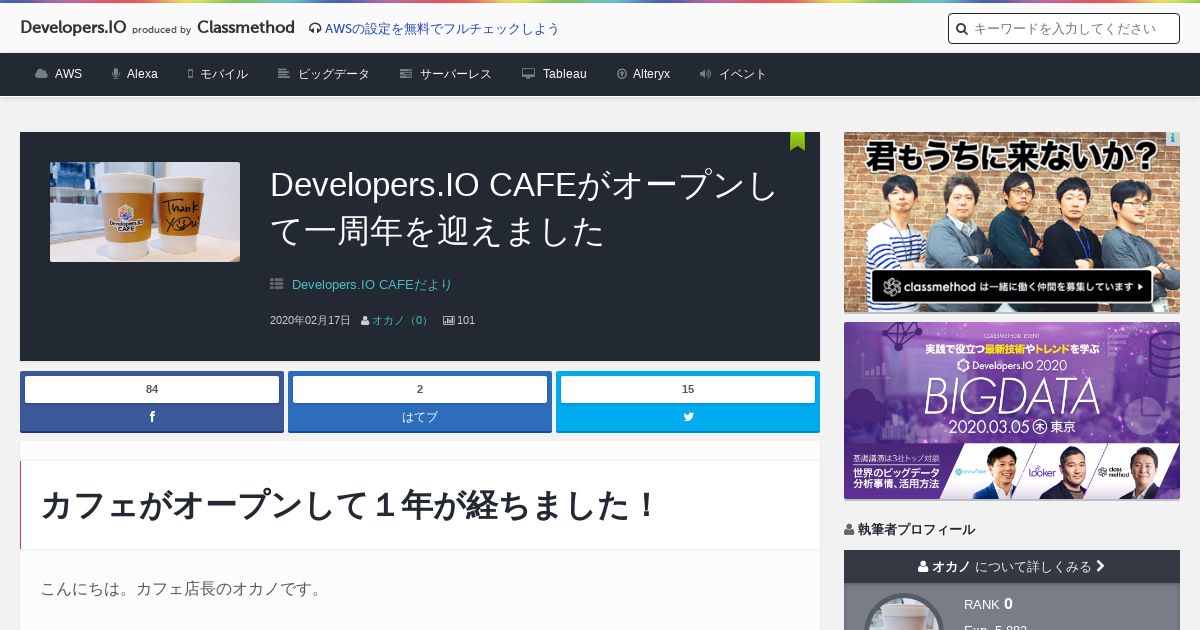
Task: Visit the Classmethod logo link
Action: [246, 27]
